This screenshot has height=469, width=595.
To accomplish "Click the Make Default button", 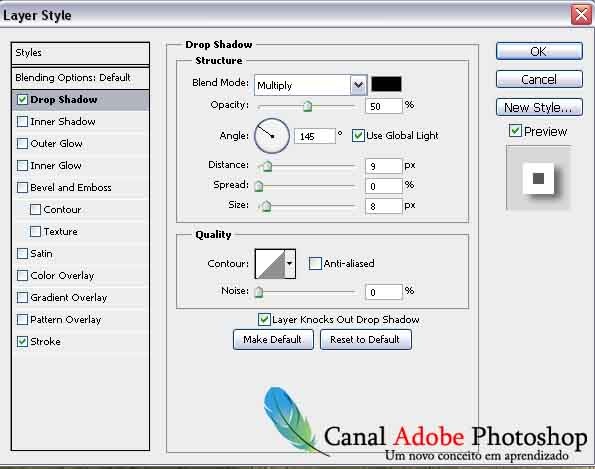I will (273, 339).
